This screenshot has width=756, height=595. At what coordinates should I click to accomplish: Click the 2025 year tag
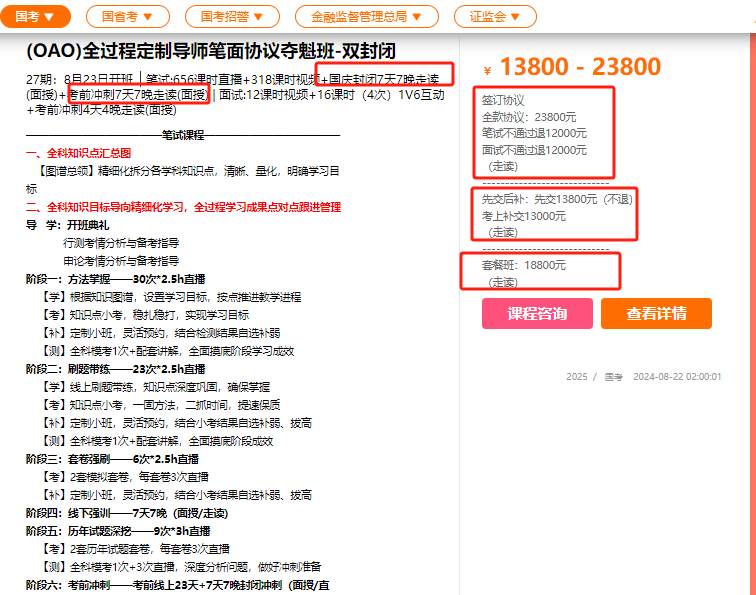tap(576, 377)
